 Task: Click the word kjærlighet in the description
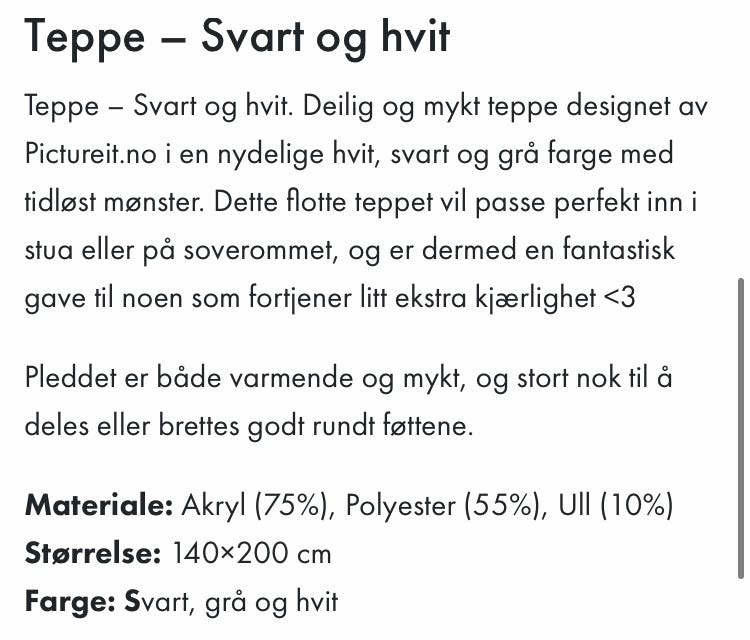coord(535,299)
